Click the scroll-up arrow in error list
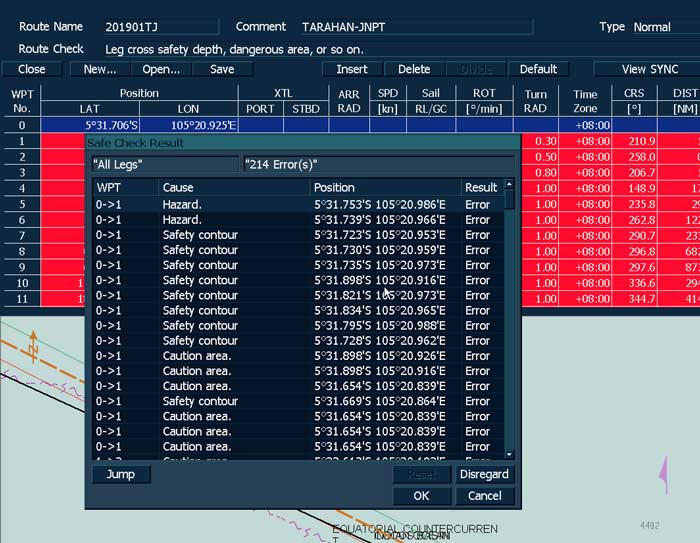This screenshot has height=543, width=700. click(510, 187)
